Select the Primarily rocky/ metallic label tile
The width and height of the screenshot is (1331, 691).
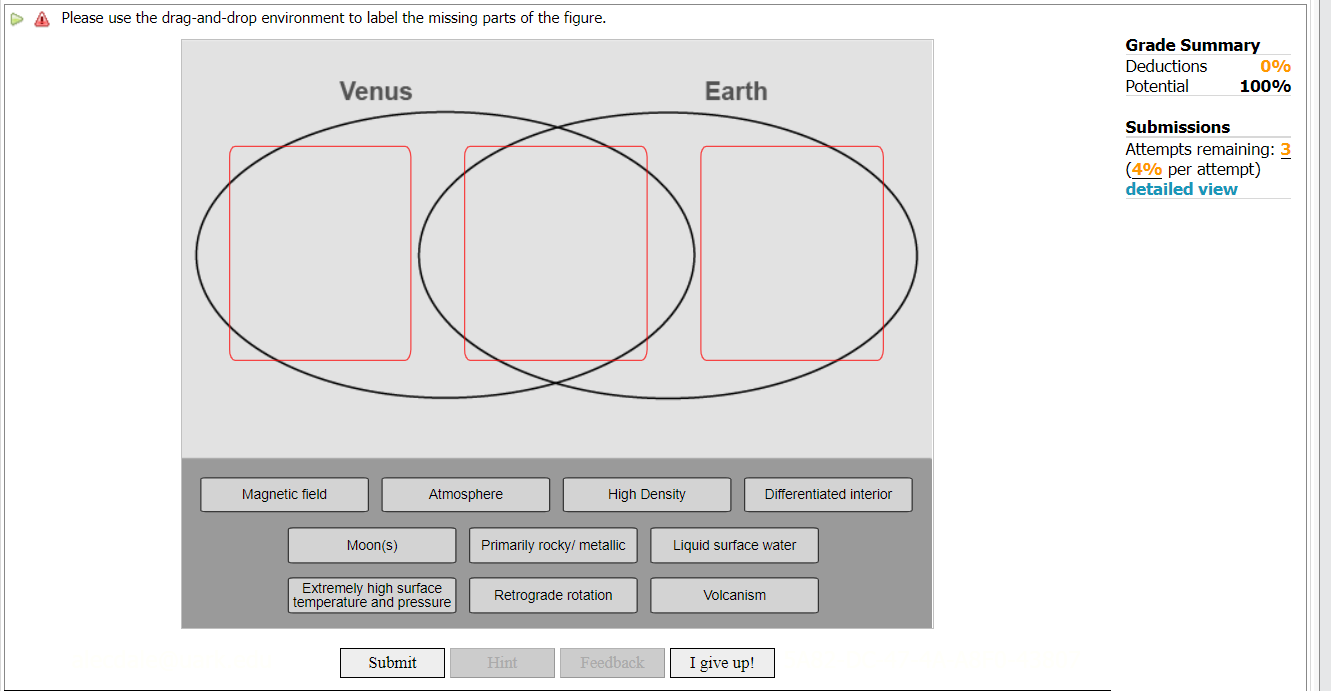click(x=553, y=545)
